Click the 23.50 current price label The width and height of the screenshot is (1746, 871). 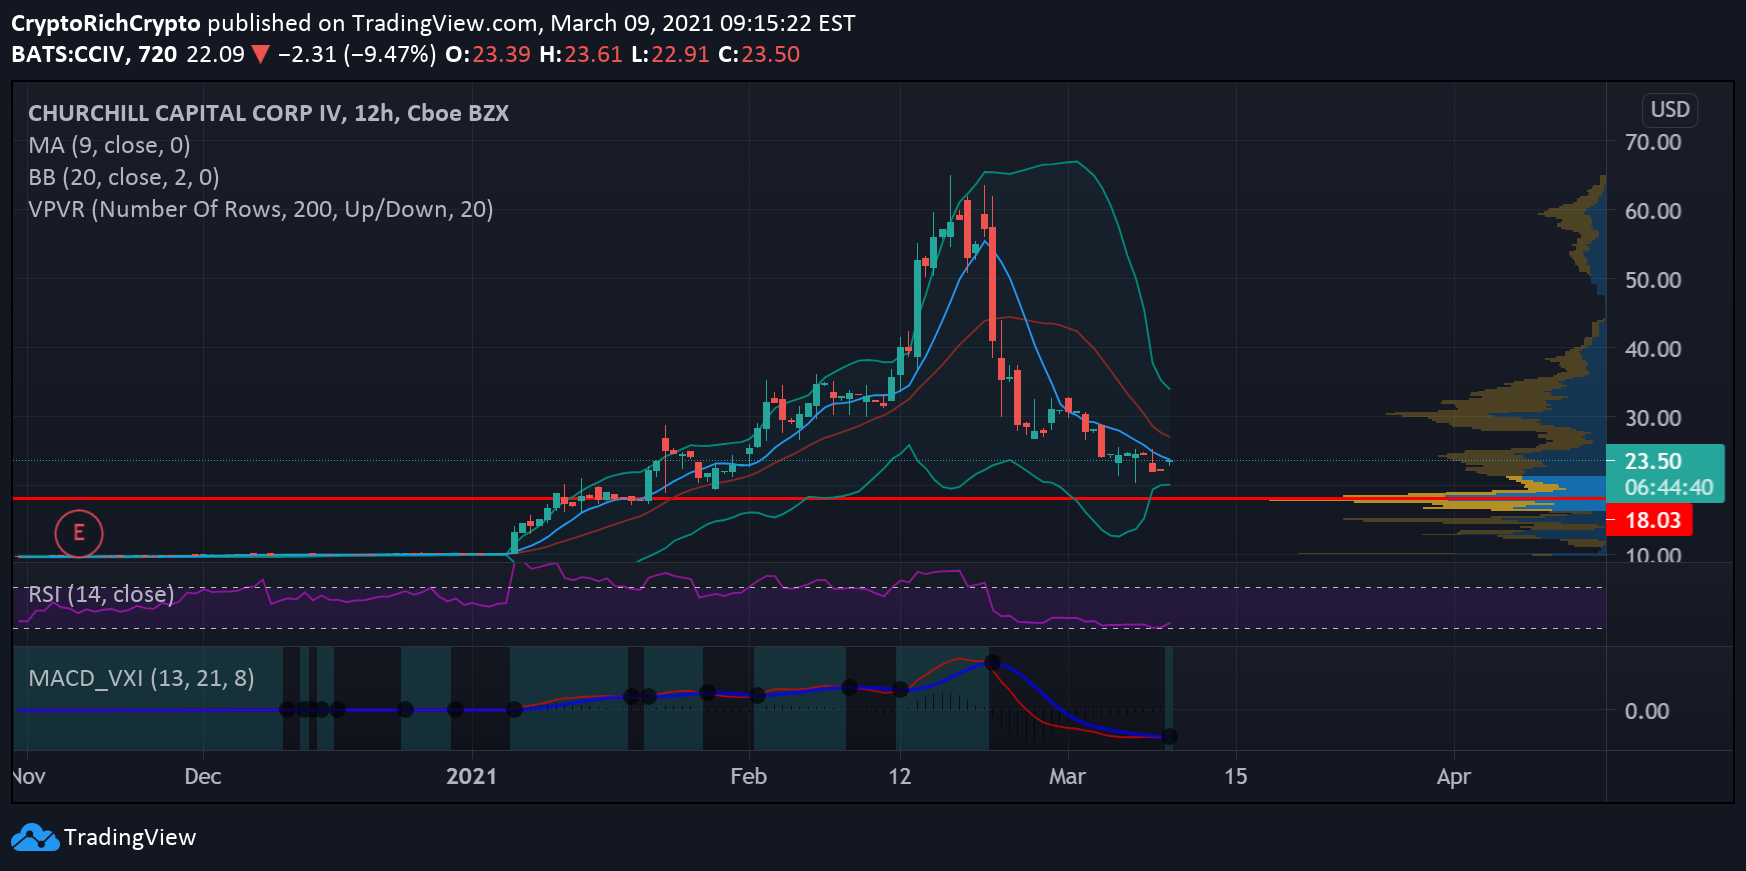(1653, 461)
